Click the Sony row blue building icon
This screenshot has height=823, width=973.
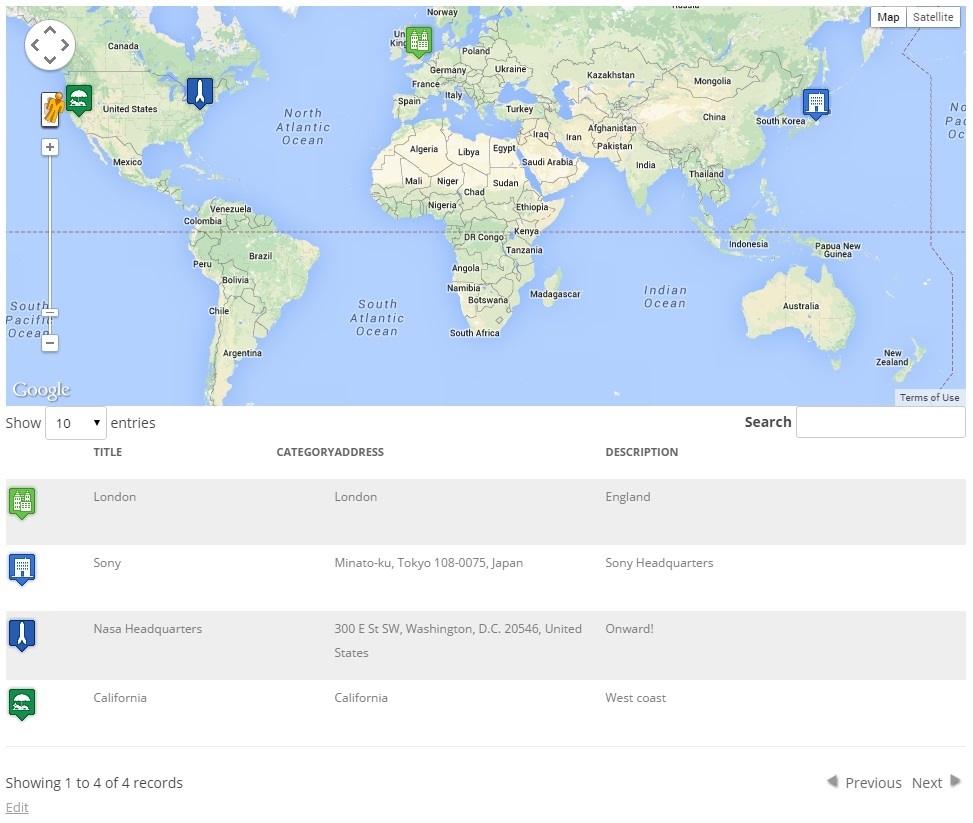coord(22,568)
